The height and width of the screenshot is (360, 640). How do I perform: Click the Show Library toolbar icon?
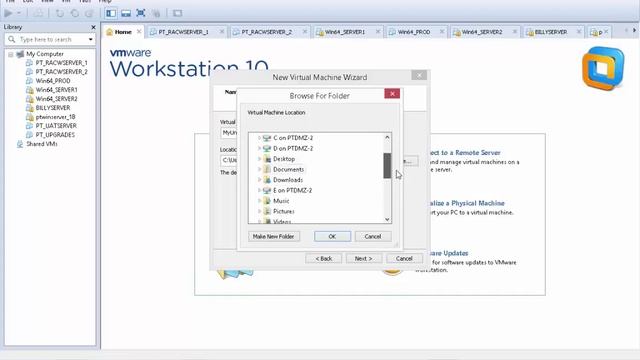(111, 13)
